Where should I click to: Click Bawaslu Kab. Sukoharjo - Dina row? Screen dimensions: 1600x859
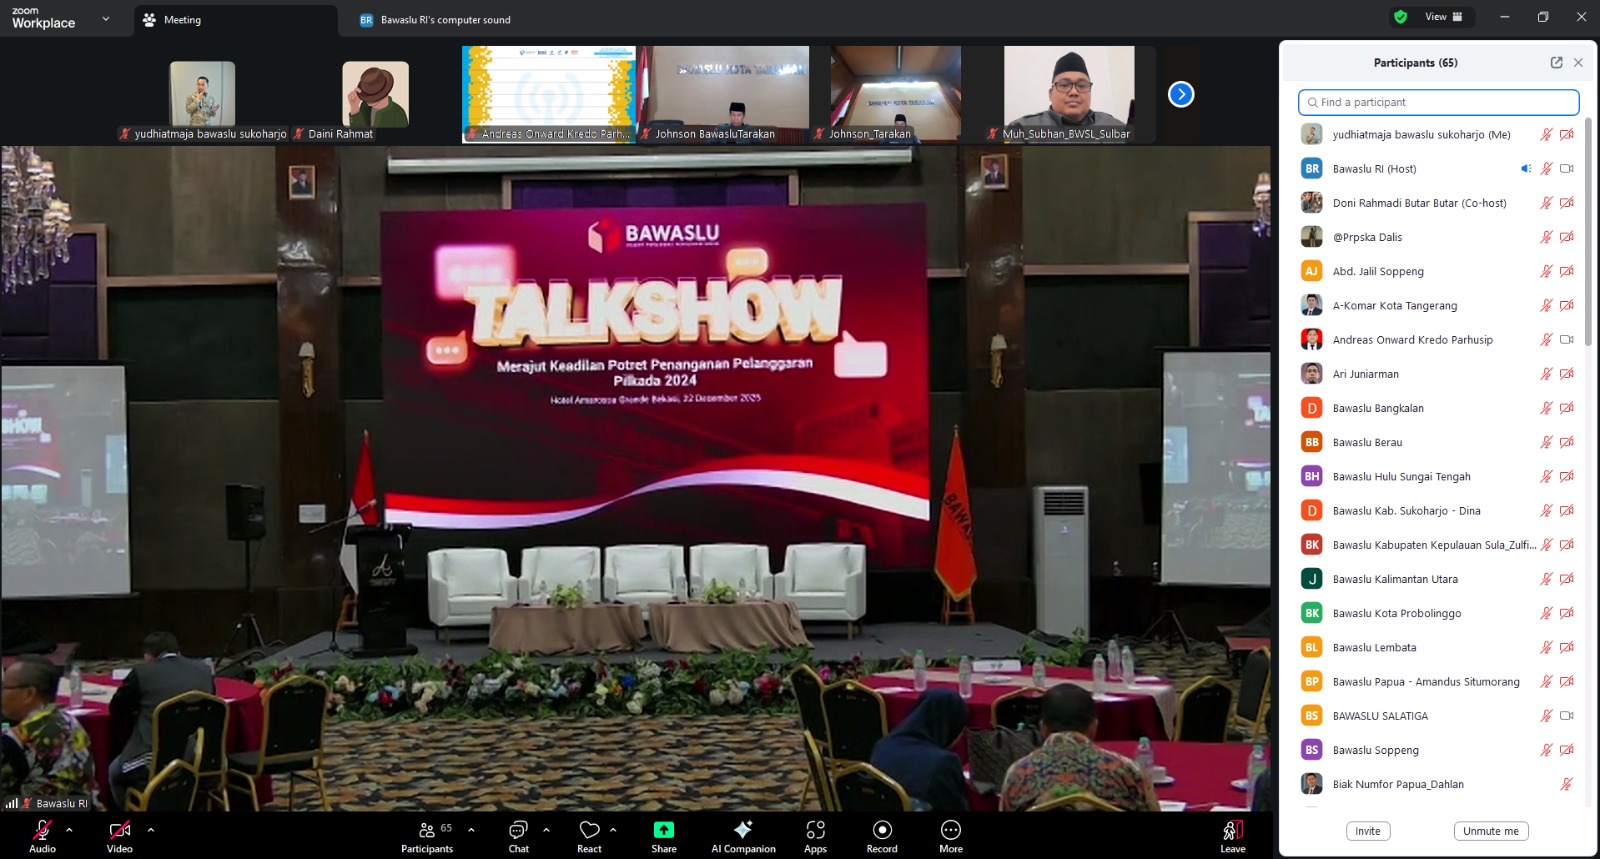[1439, 511]
